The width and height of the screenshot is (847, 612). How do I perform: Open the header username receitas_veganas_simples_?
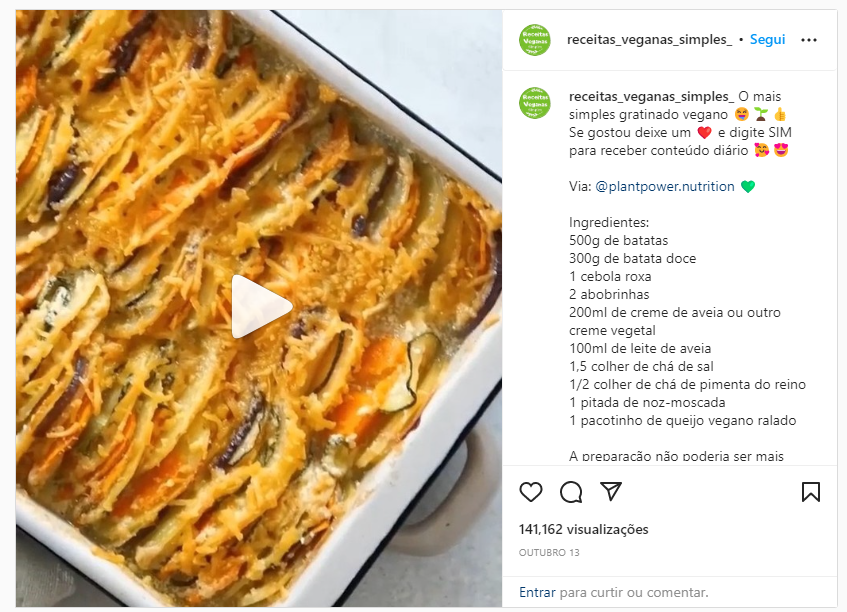pyautogui.click(x=649, y=39)
